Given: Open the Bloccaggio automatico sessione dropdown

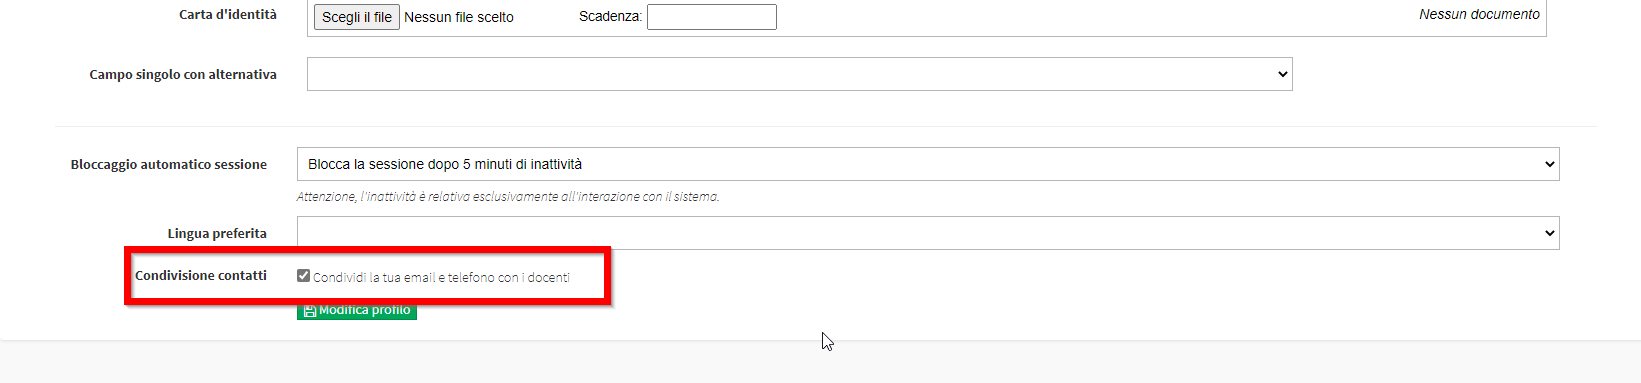Looking at the screenshot, I should pyautogui.click(x=928, y=164).
